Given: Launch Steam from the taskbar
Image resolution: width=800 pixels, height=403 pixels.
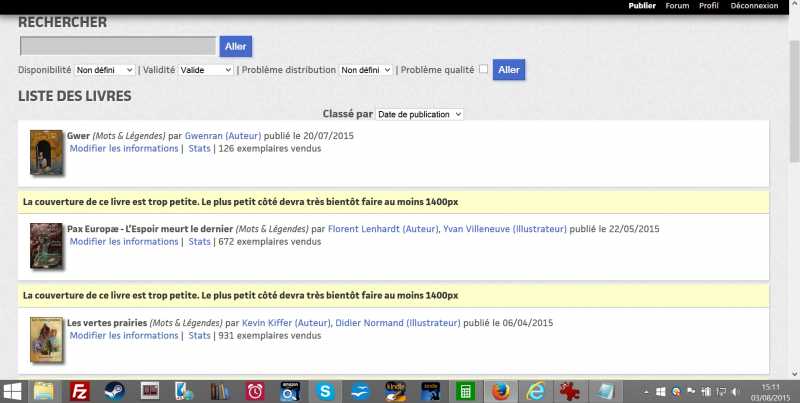Looking at the screenshot, I should 115,391.
